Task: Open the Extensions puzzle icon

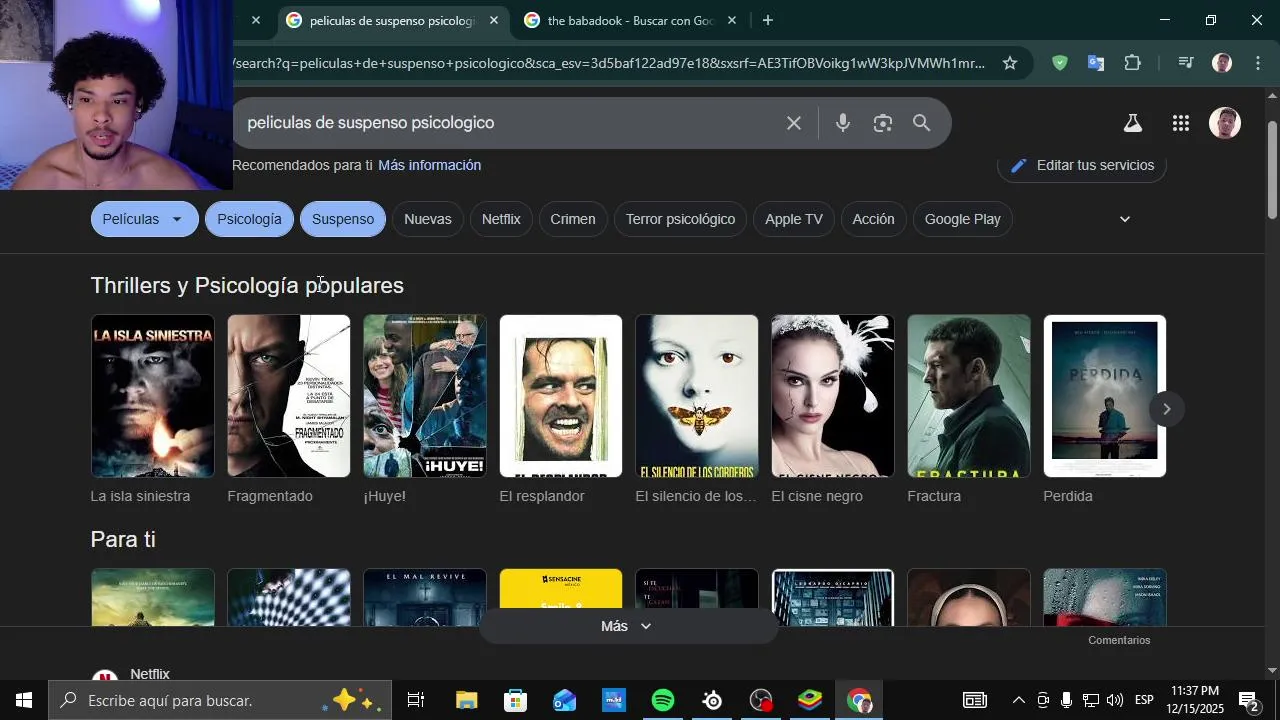Action: tap(1132, 63)
